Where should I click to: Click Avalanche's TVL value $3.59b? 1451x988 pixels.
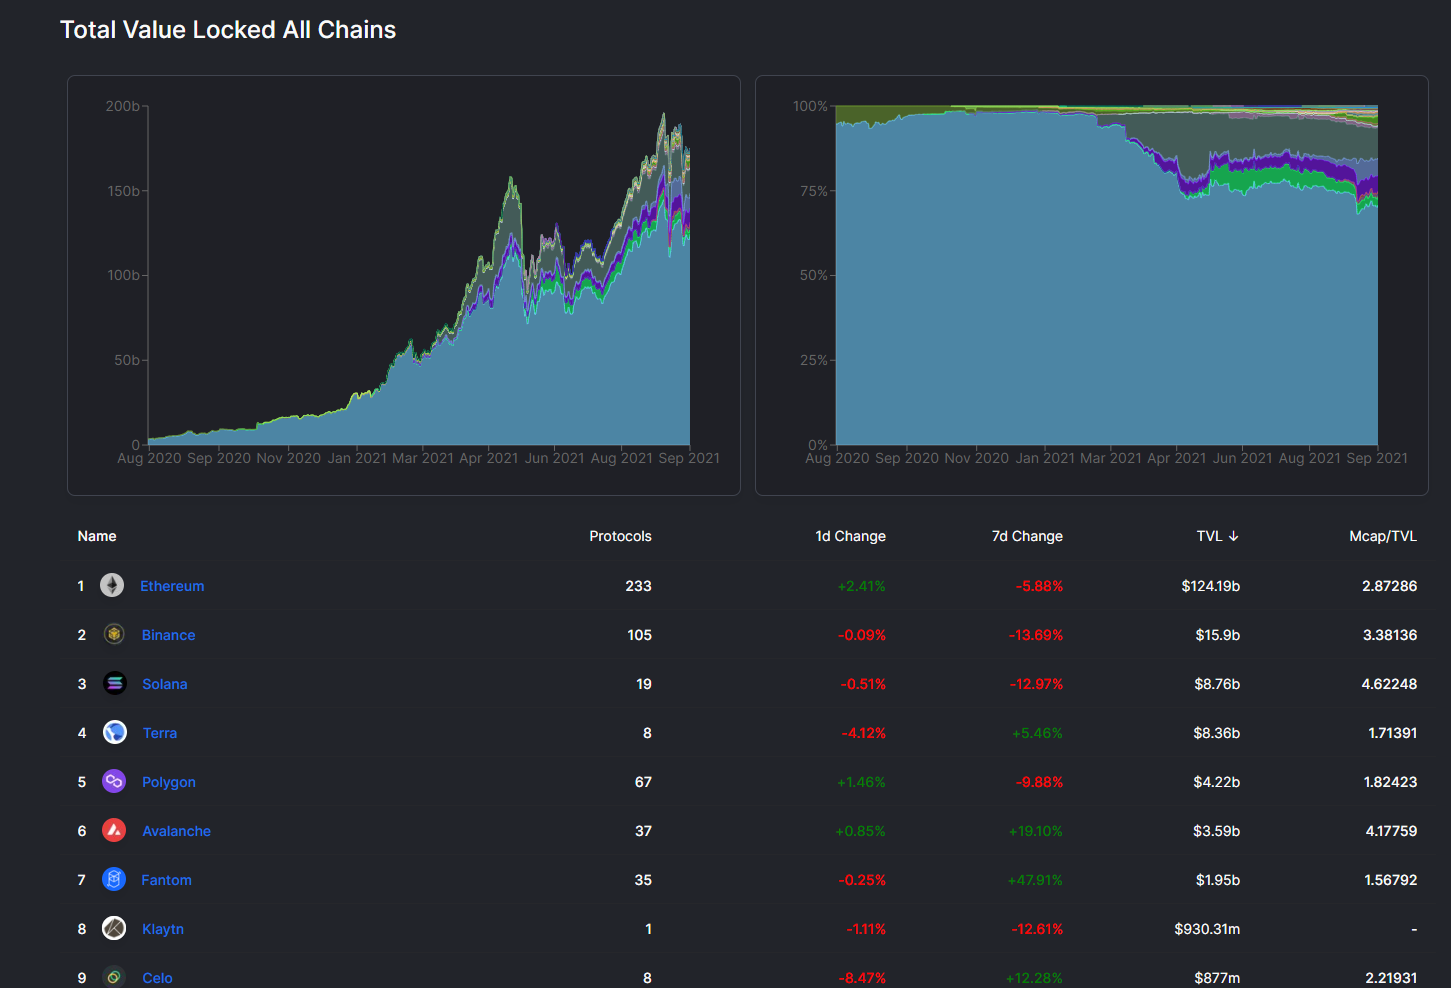pos(1216,831)
